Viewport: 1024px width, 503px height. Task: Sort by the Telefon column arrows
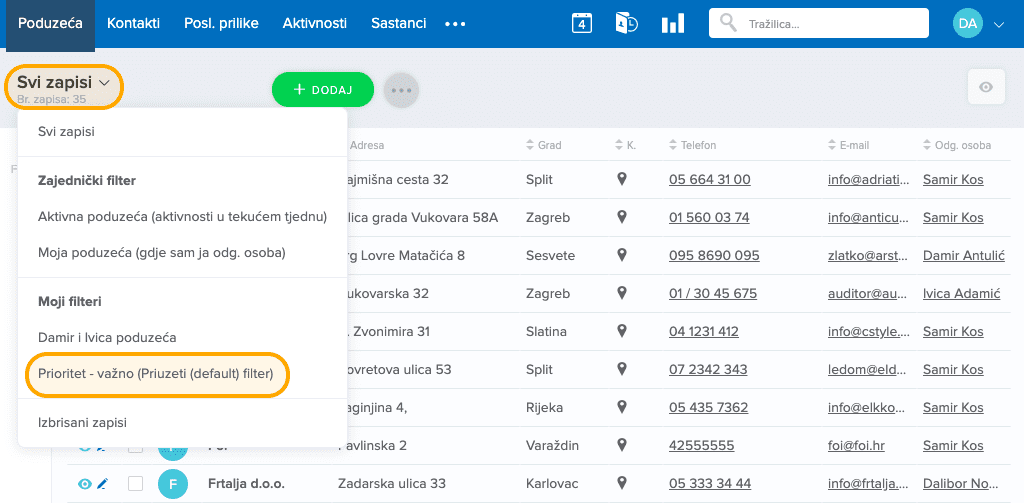click(x=674, y=145)
